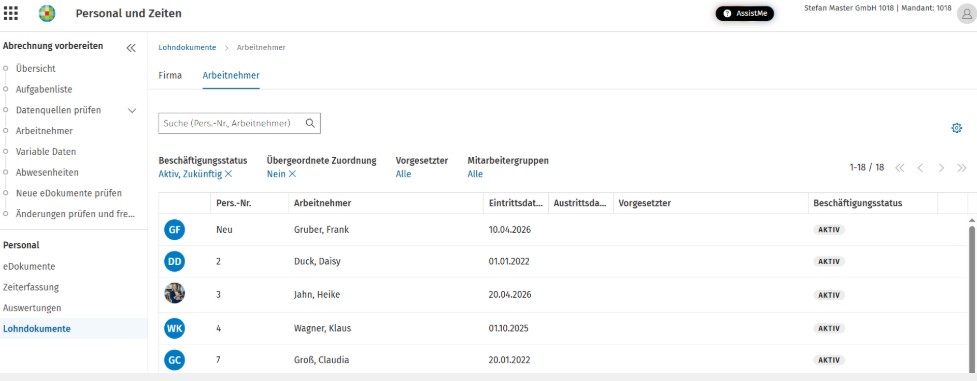Select Duck, Daisy name cell

pos(317,261)
